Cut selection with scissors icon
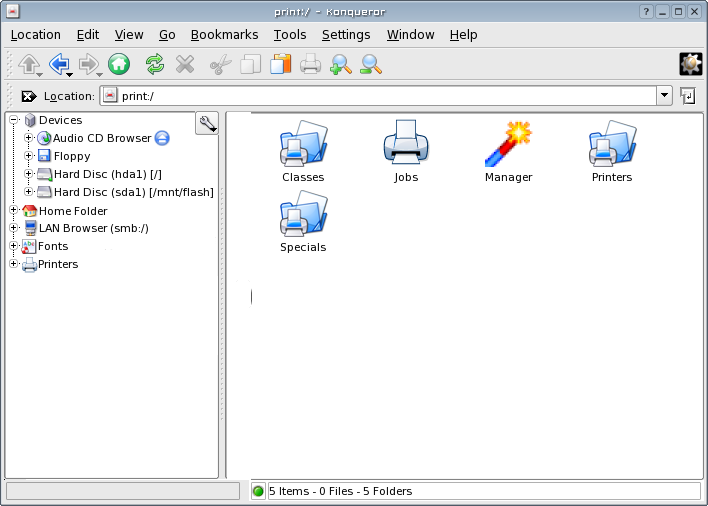The height and width of the screenshot is (506, 708). click(x=221, y=64)
